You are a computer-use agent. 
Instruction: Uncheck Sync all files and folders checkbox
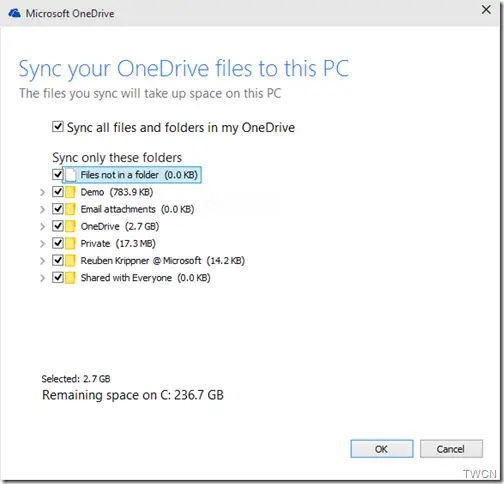click(x=58, y=127)
